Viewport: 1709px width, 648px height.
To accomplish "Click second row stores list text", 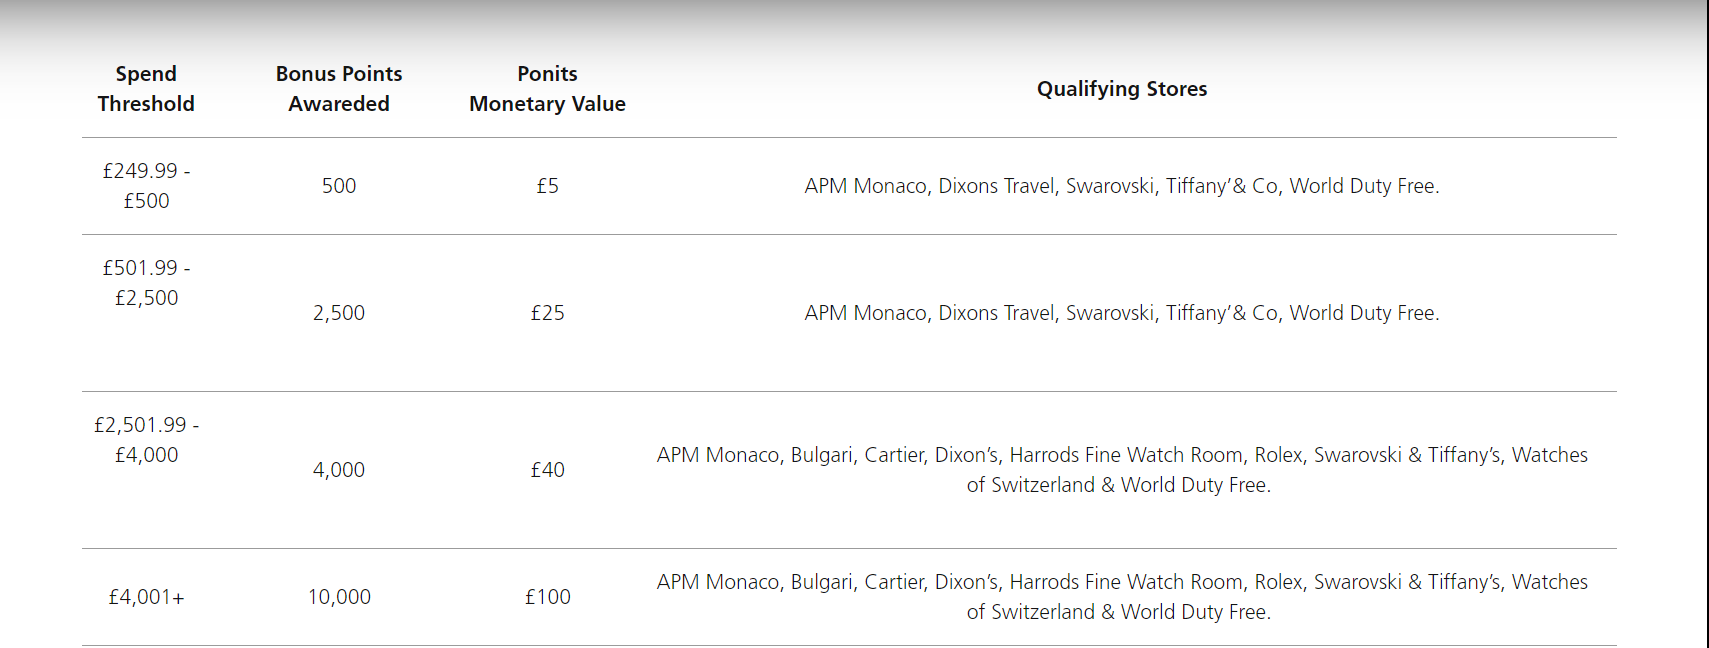I will point(1122,313).
